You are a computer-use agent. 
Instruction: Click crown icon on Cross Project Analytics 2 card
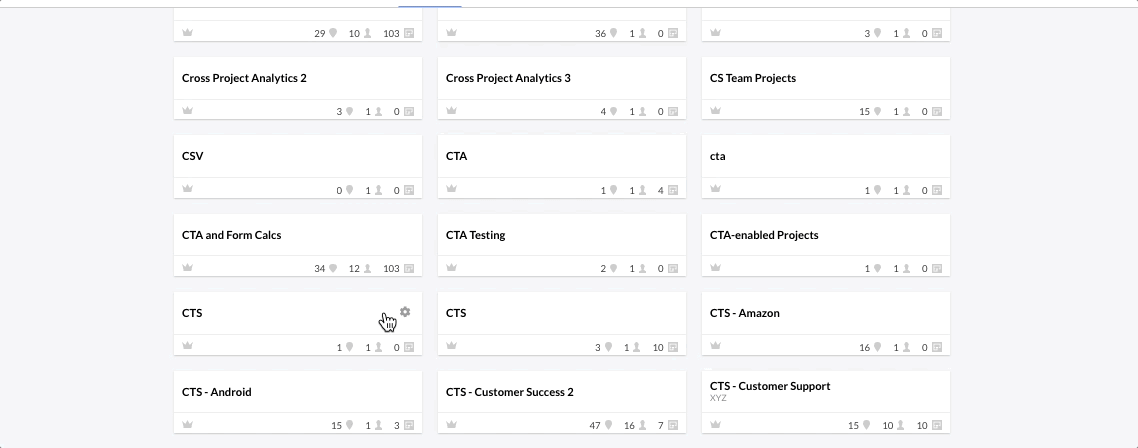pyautogui.click(x=187, y=111)
